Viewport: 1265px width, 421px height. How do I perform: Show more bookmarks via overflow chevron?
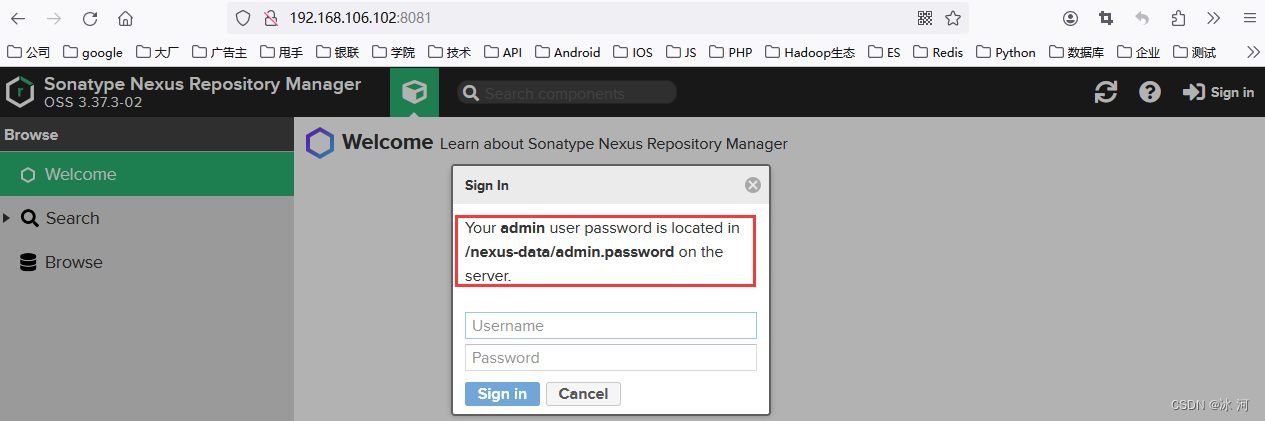click(x=1252, y=52)
